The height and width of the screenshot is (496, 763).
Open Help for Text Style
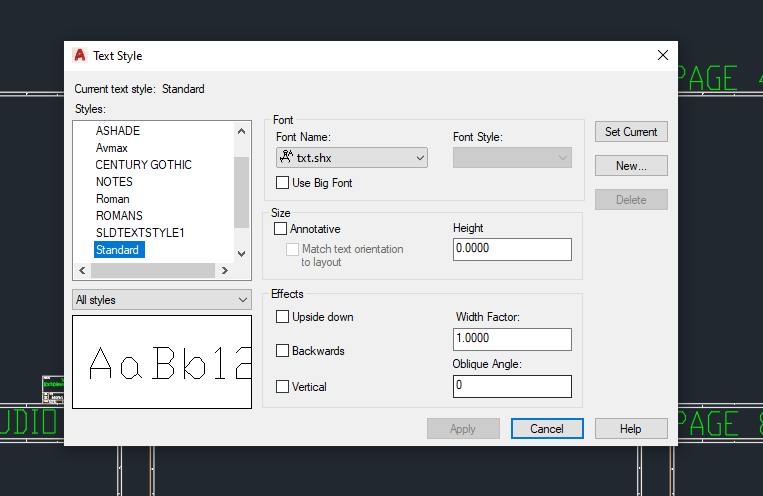click(x=631, y=429)
